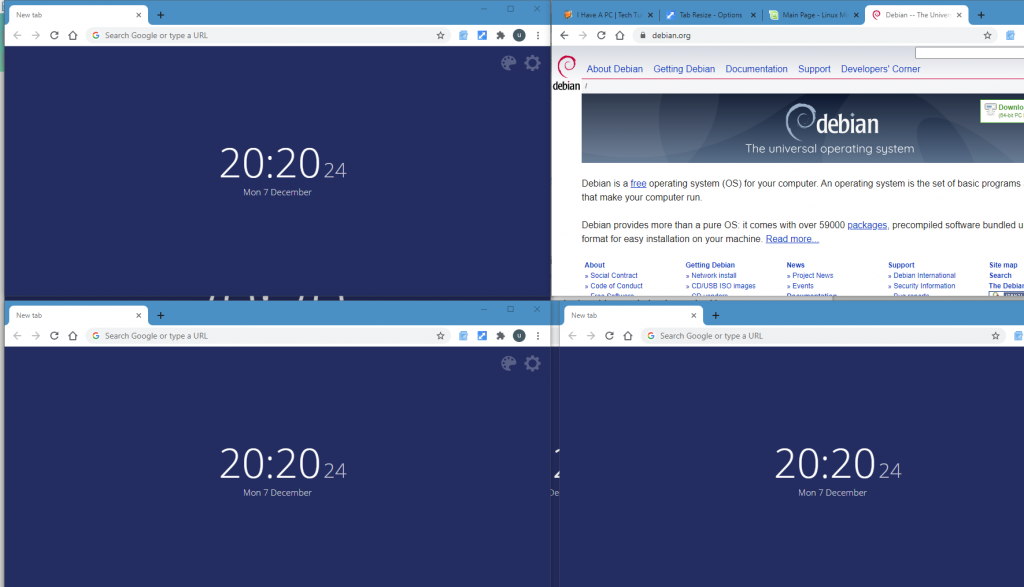Open the 'About Debian' navigation link
Screen dimensions: 1024x587
tap(615, 69)
